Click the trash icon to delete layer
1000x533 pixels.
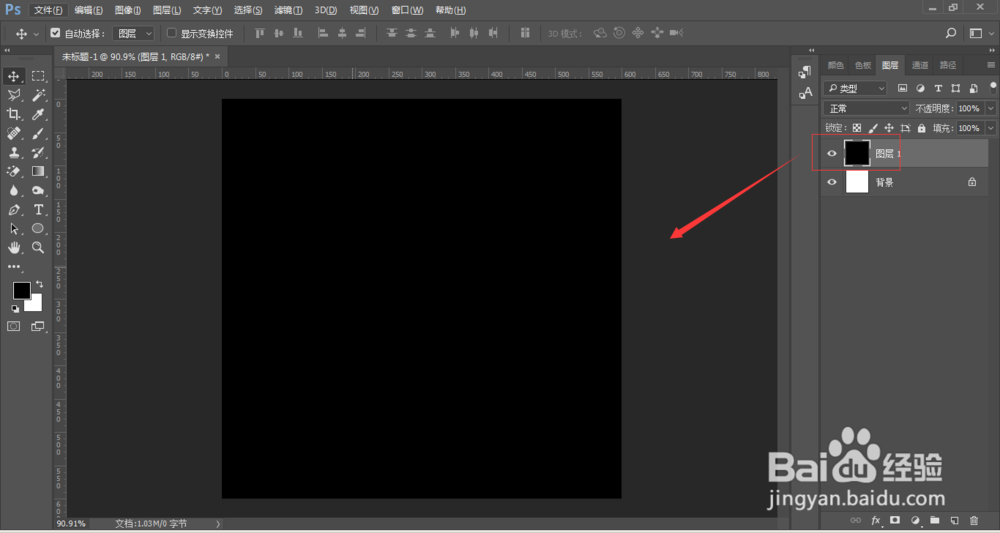tap(974, 520)
